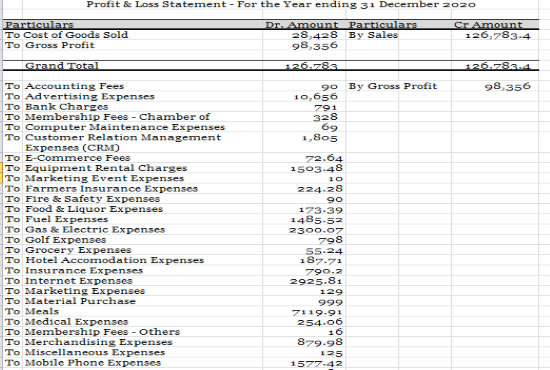Select the 'Meals' cell

42,311
